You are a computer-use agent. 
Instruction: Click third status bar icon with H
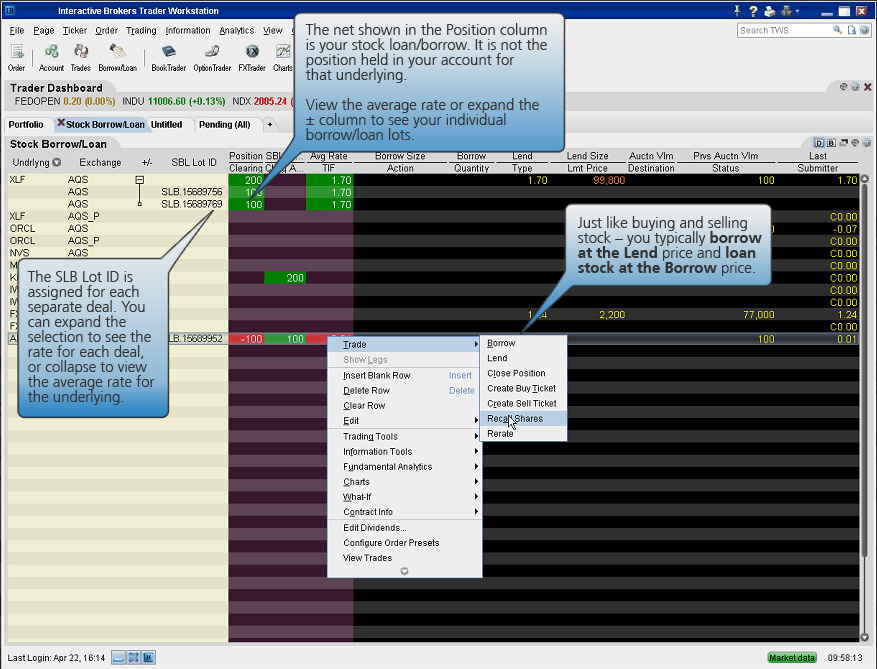[x=148, y=657]
